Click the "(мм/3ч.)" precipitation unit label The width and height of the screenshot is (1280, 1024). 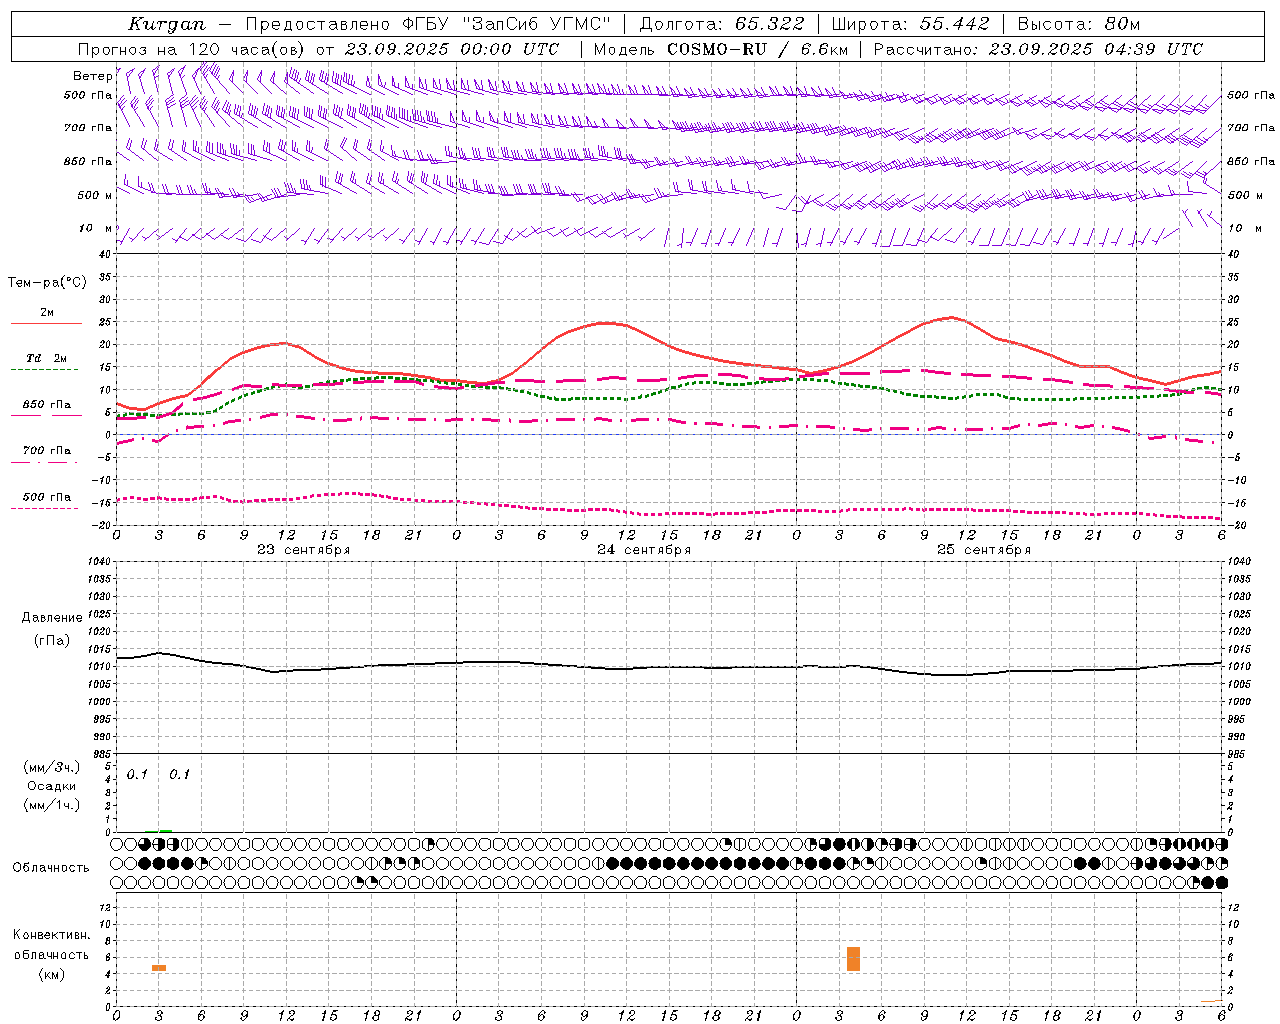click(51, 767)
